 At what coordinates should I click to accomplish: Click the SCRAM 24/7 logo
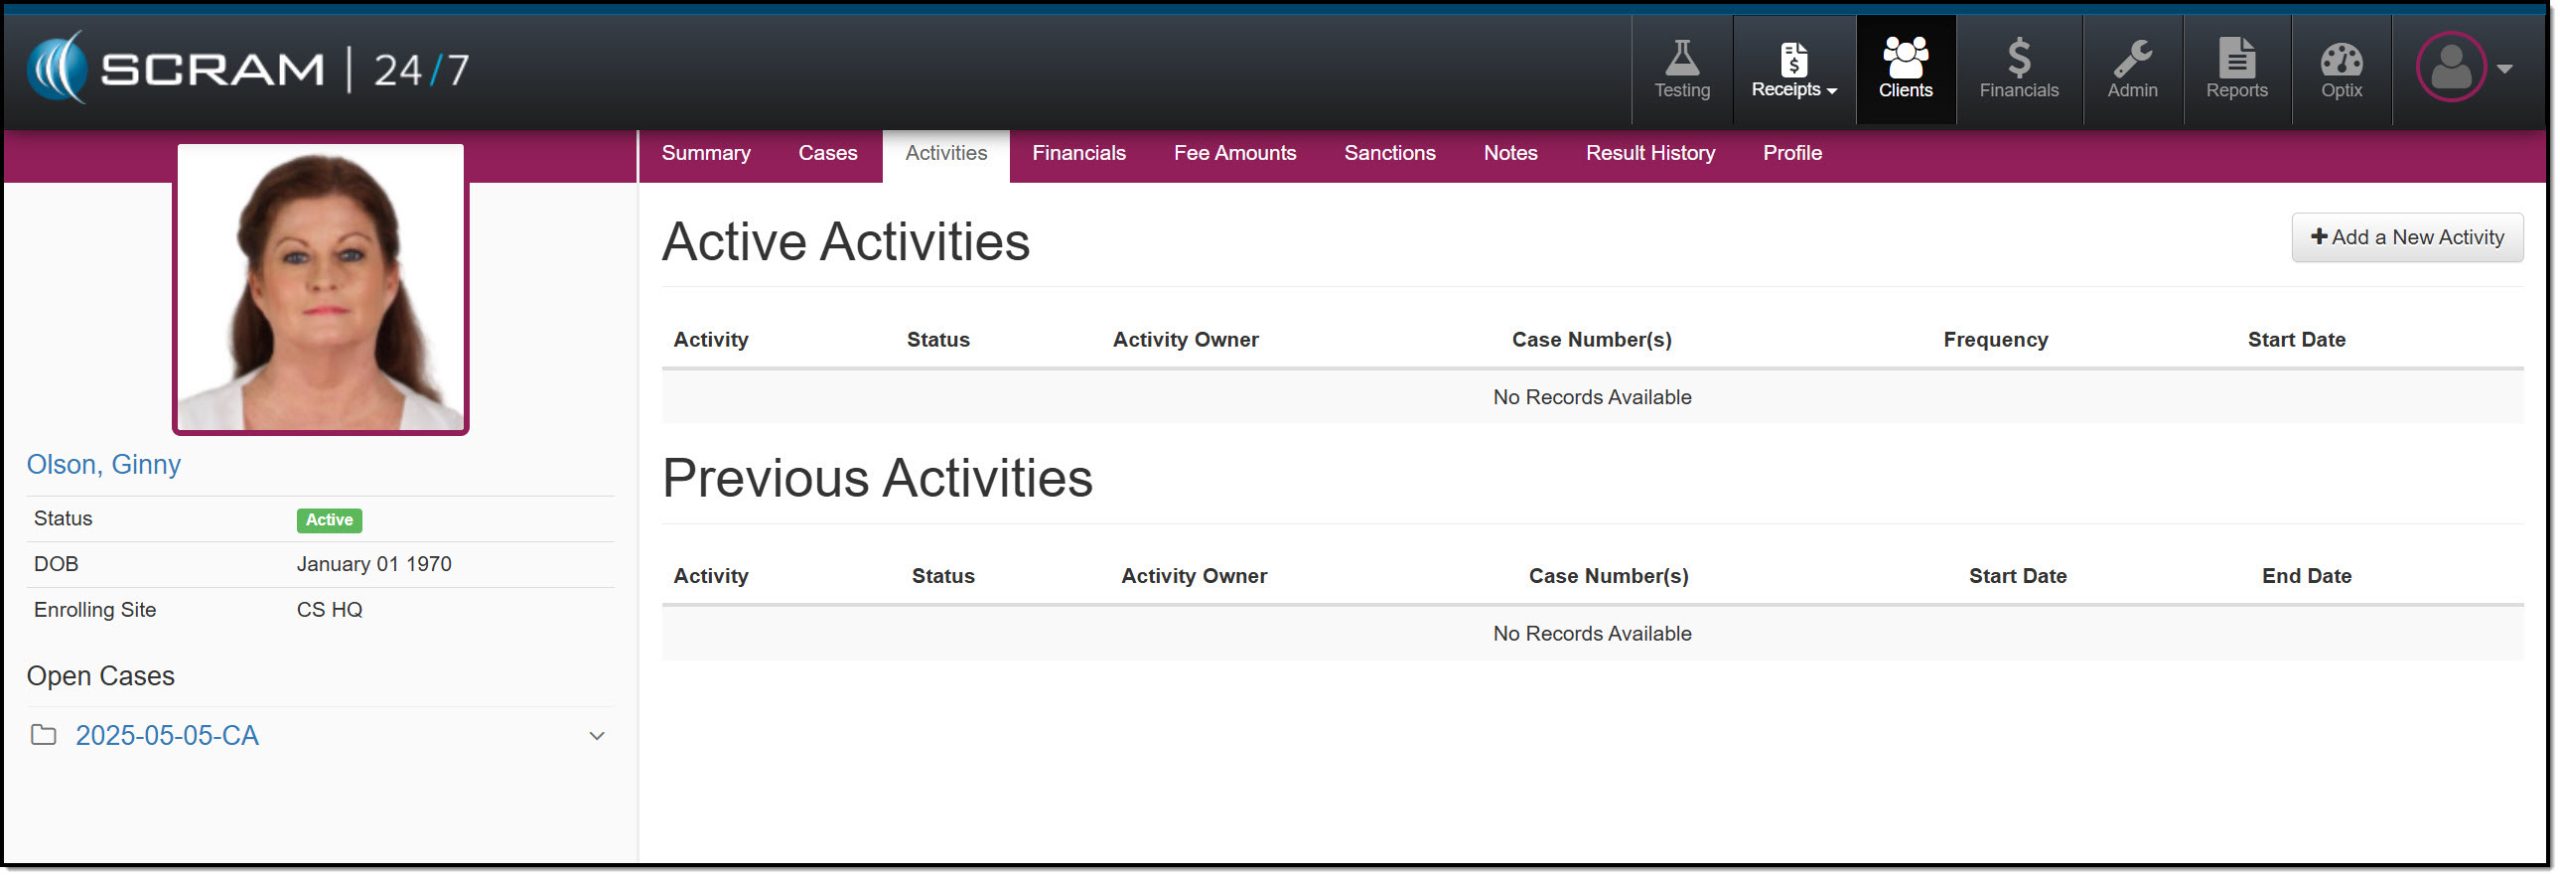pyautogui.click(x=248, y=69)
